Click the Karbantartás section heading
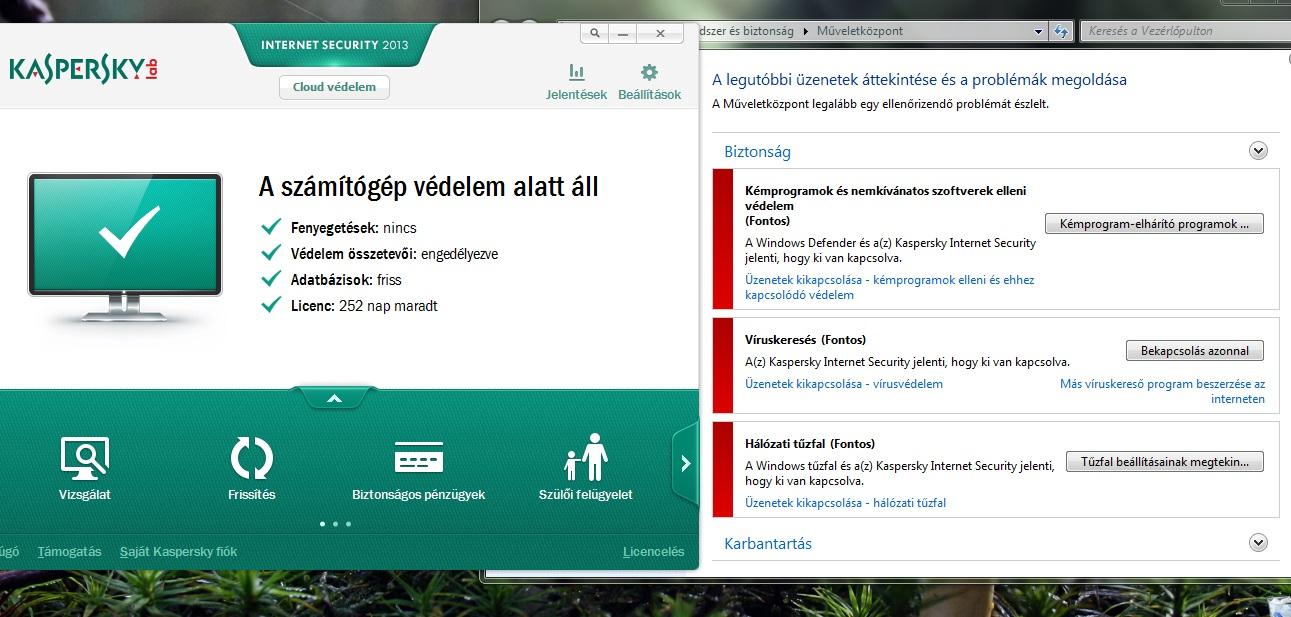1291x617 pixels. (x=768, y=544)
